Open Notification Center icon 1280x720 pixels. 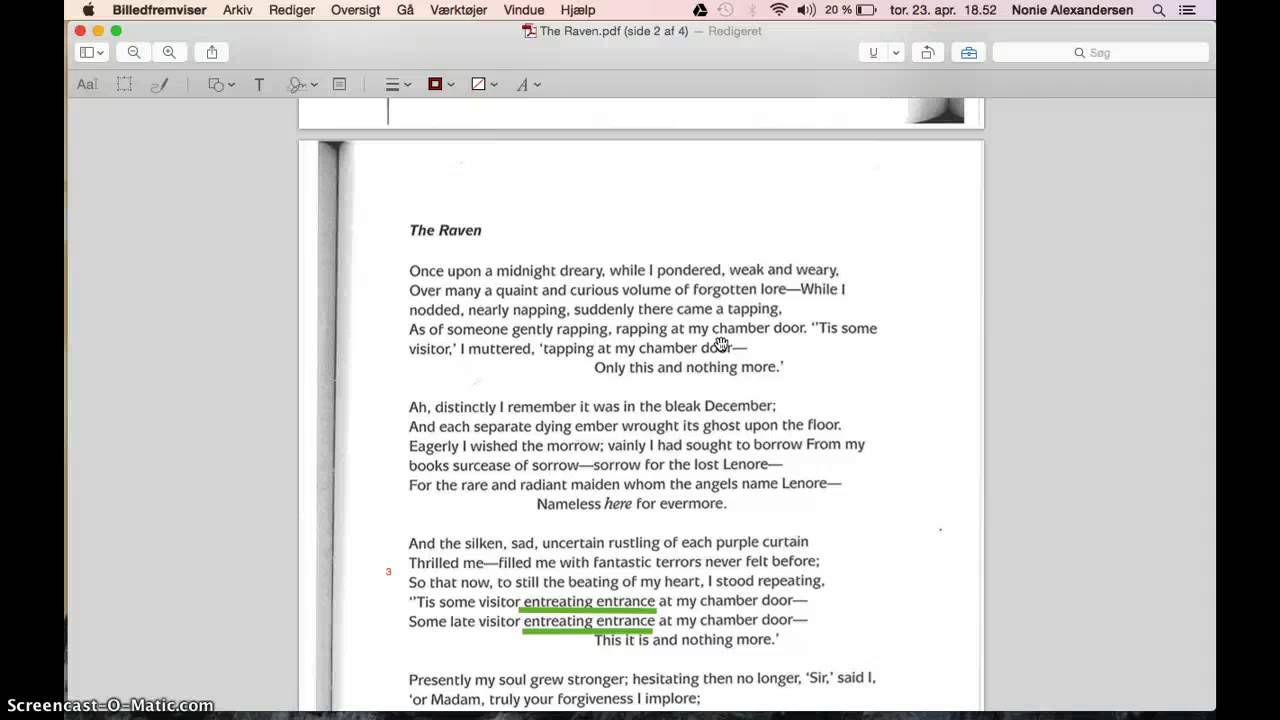point(1187,10)
